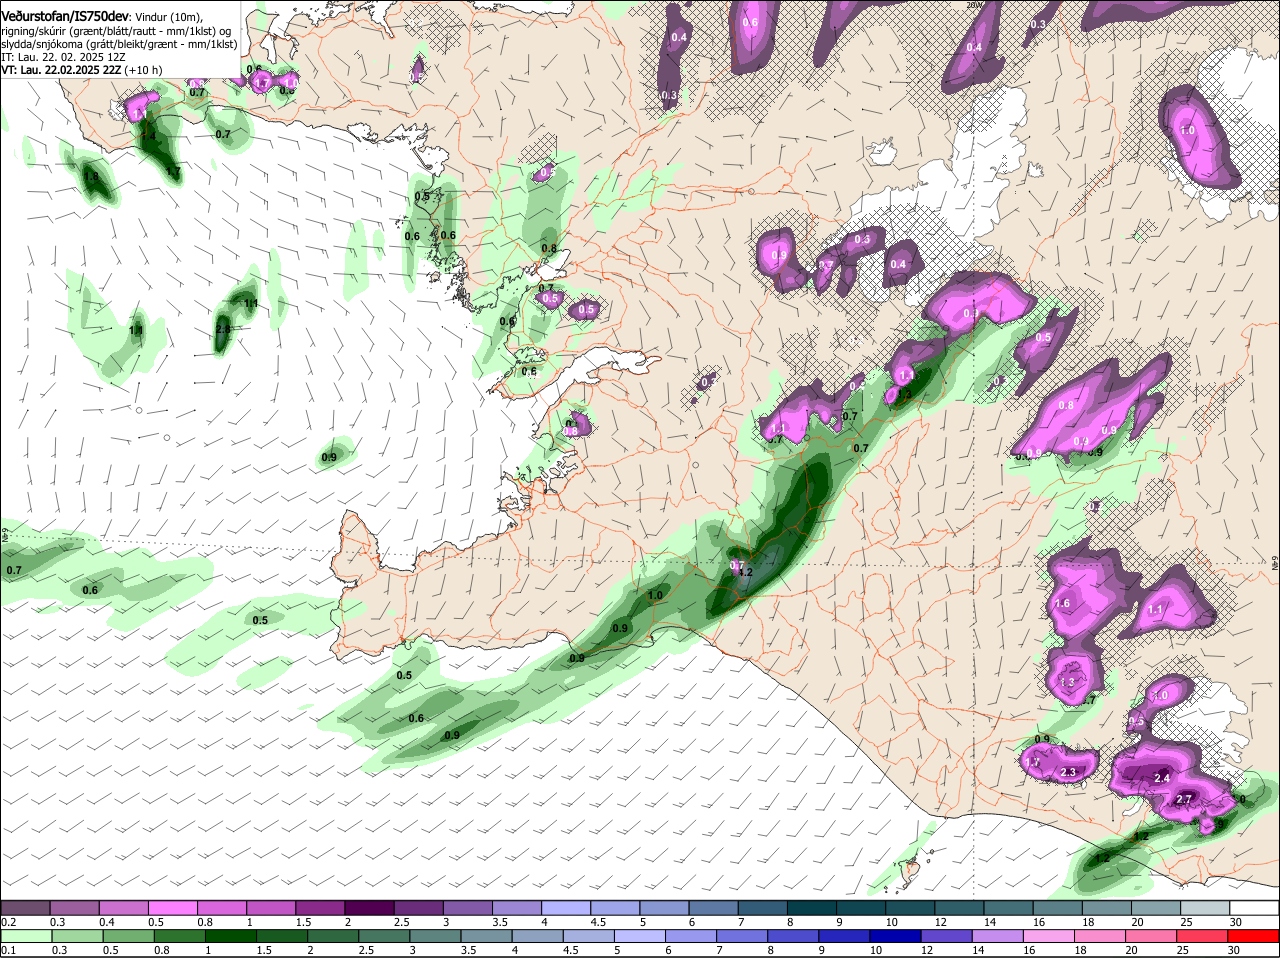Click the 1.3 snow value on the map

1066,683
